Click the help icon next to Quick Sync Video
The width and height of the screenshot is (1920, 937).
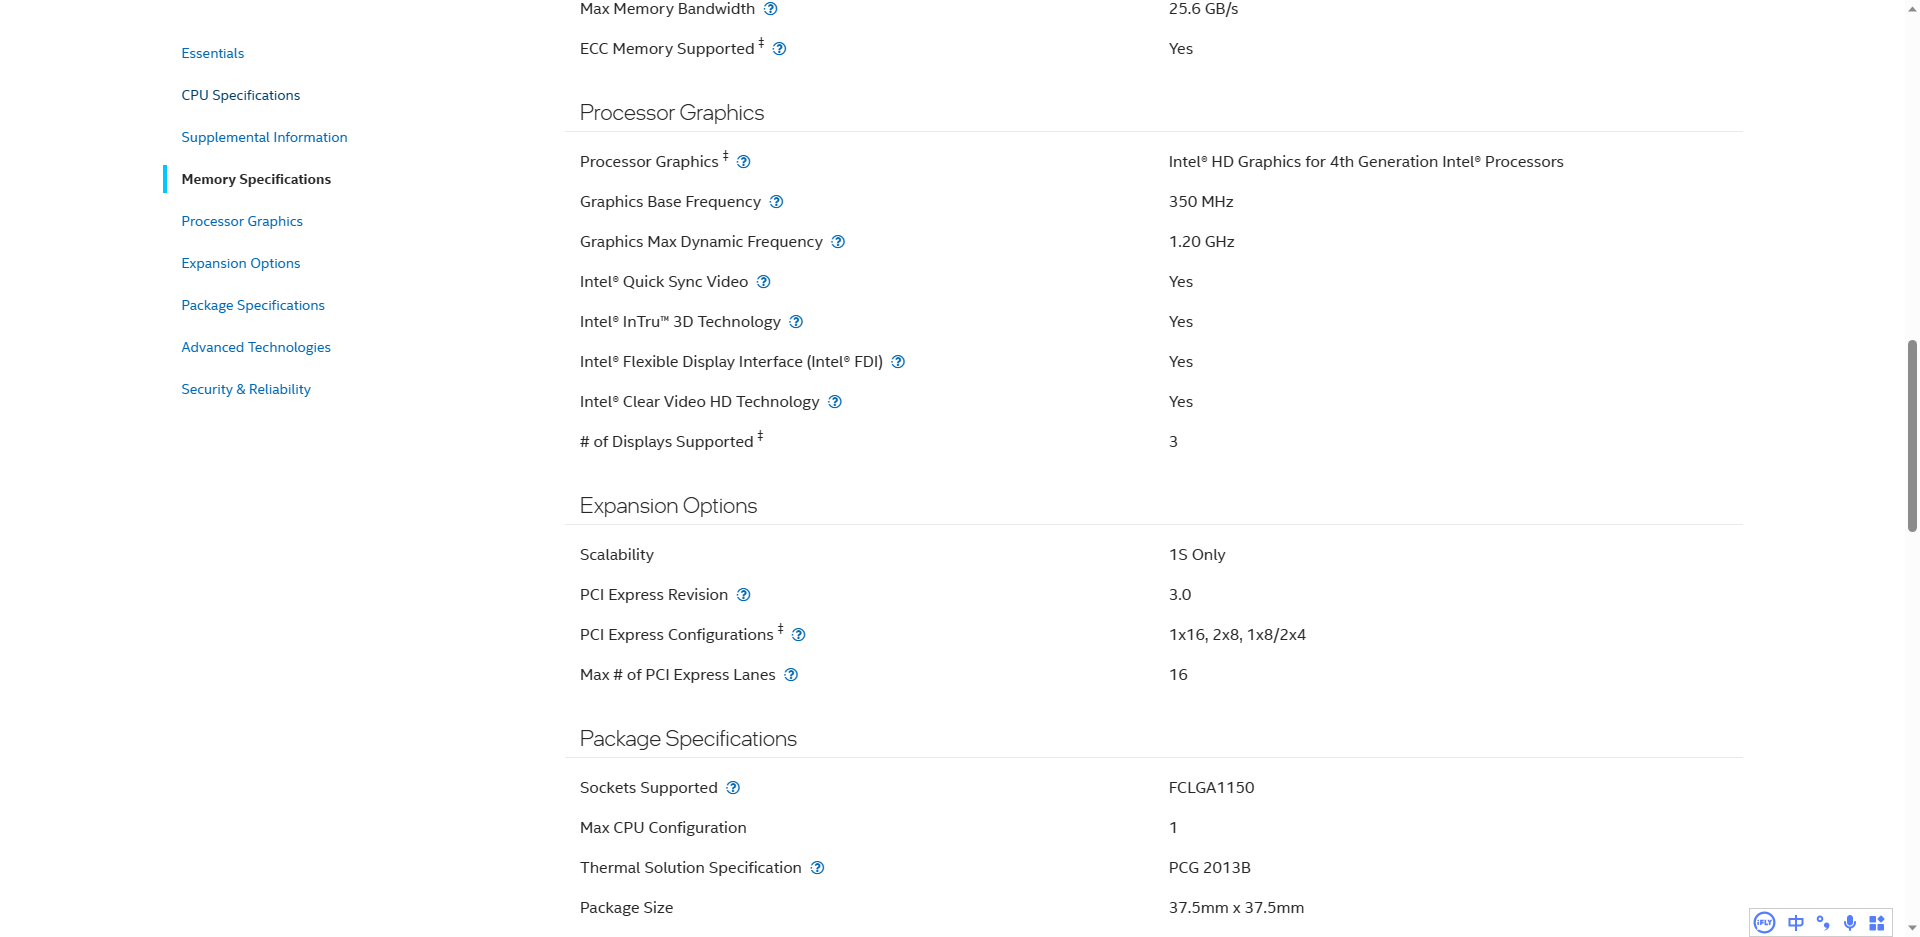[x=763, y=282]
